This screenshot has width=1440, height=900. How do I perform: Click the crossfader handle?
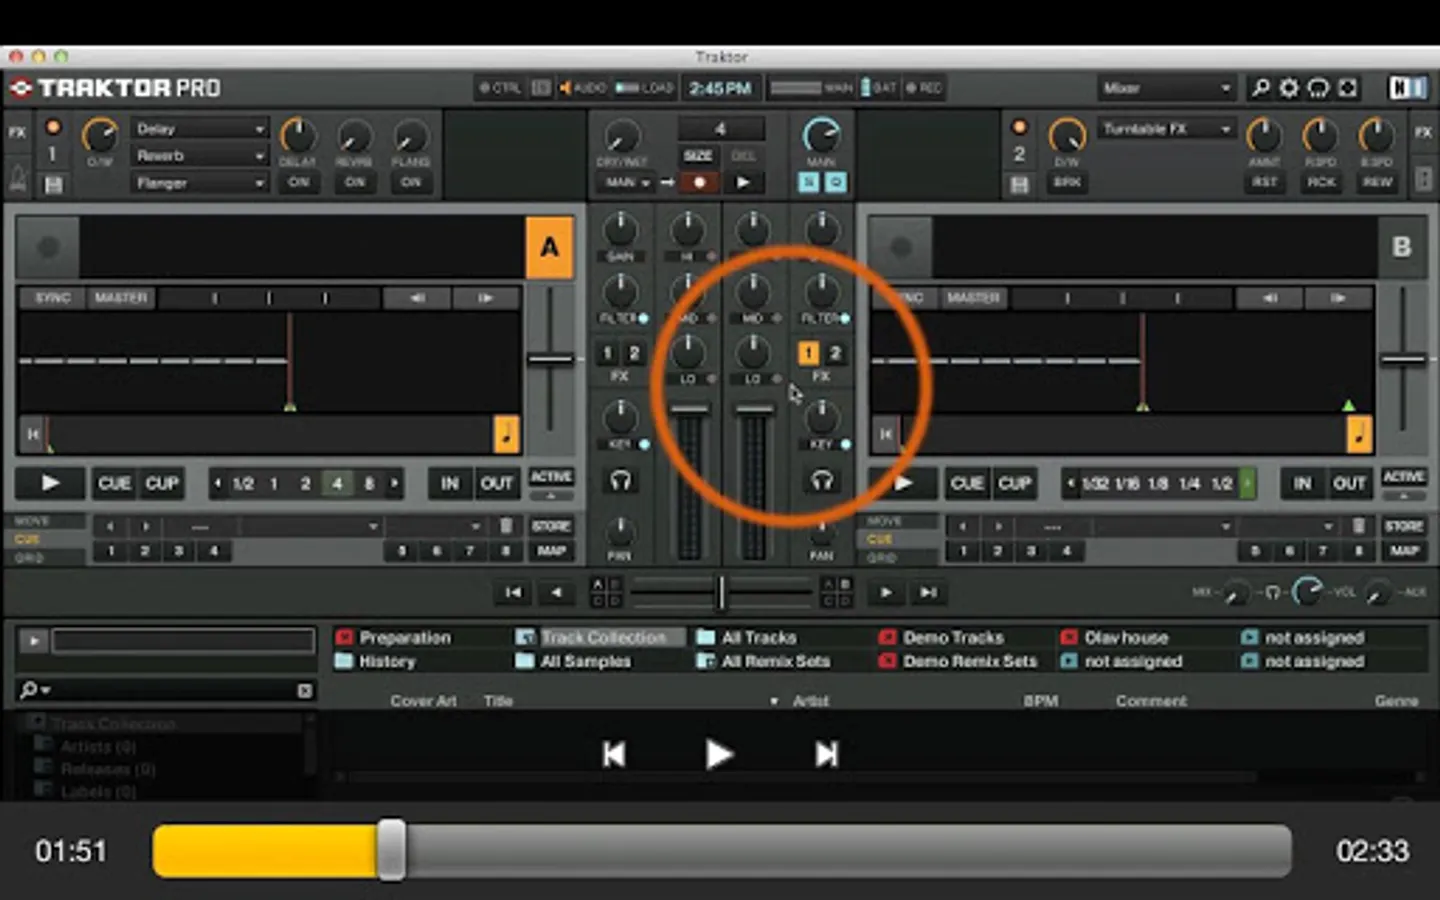tap(720, 592)
